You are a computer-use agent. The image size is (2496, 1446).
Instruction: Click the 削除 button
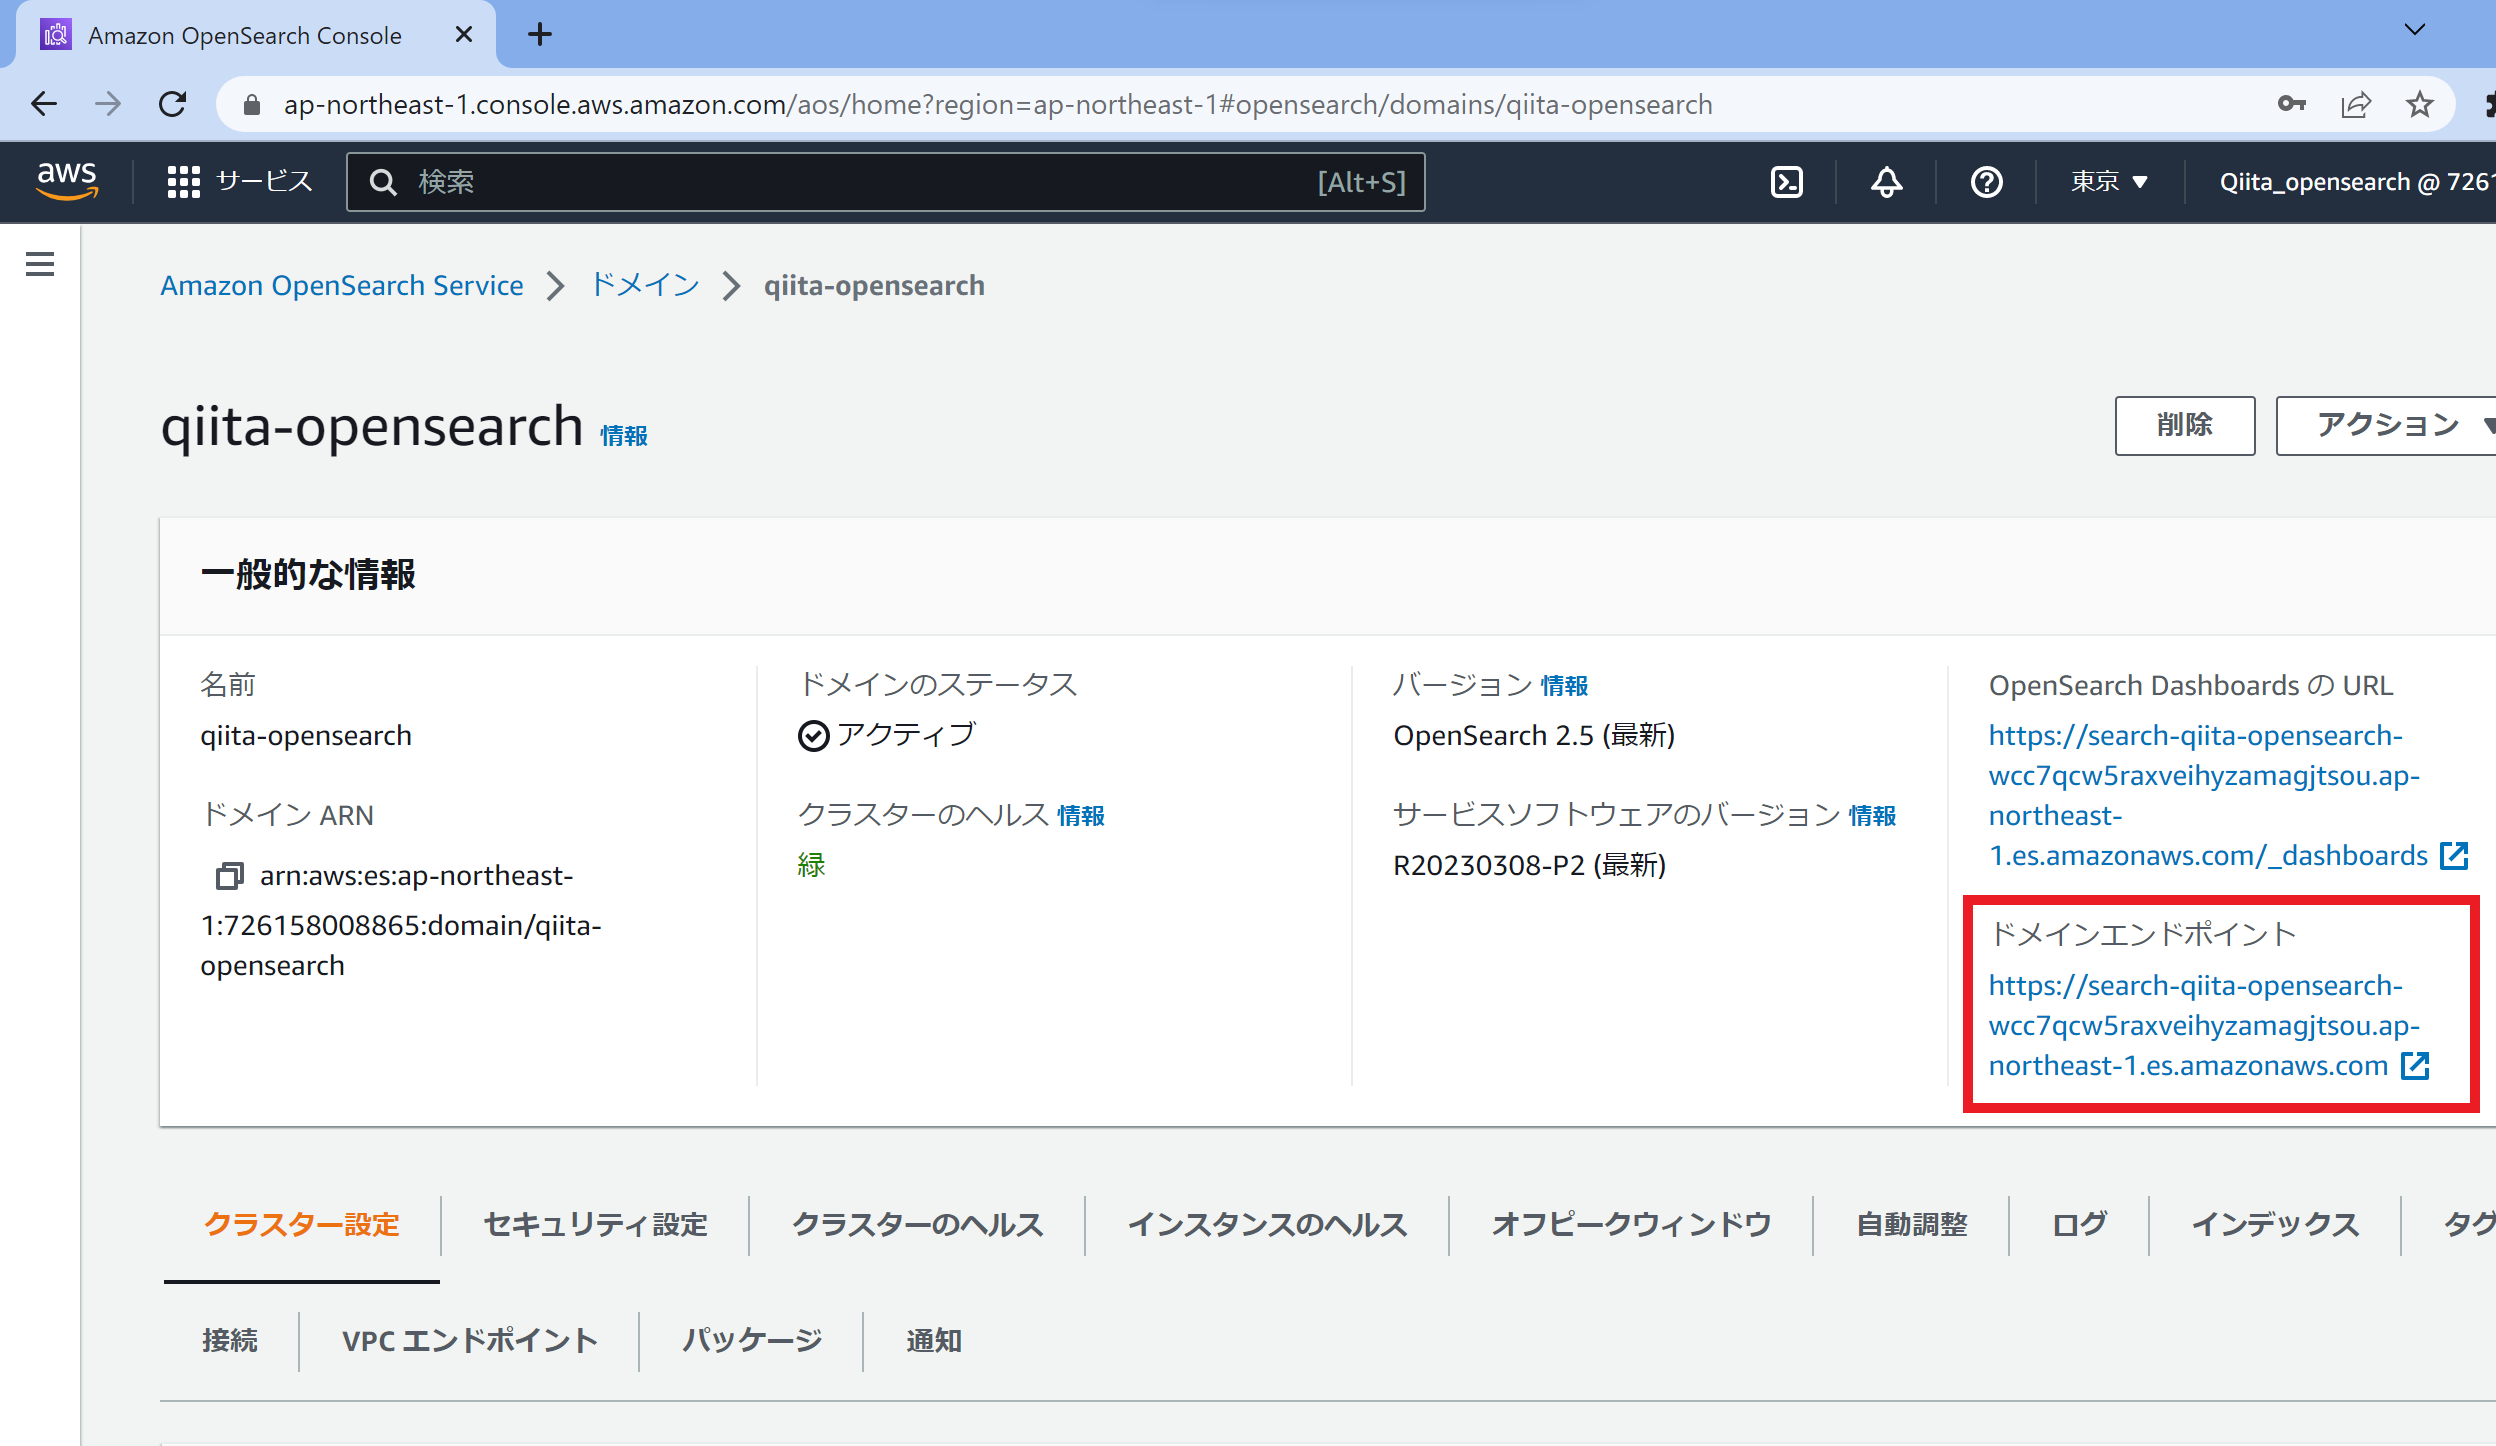click(2184, 425)
